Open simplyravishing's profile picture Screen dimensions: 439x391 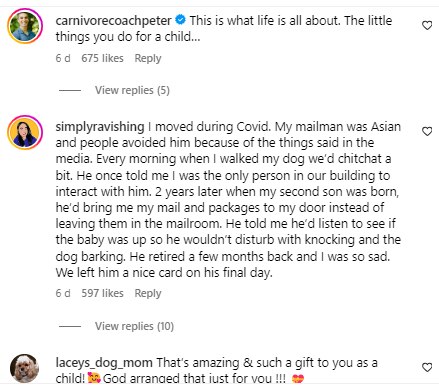25,132
